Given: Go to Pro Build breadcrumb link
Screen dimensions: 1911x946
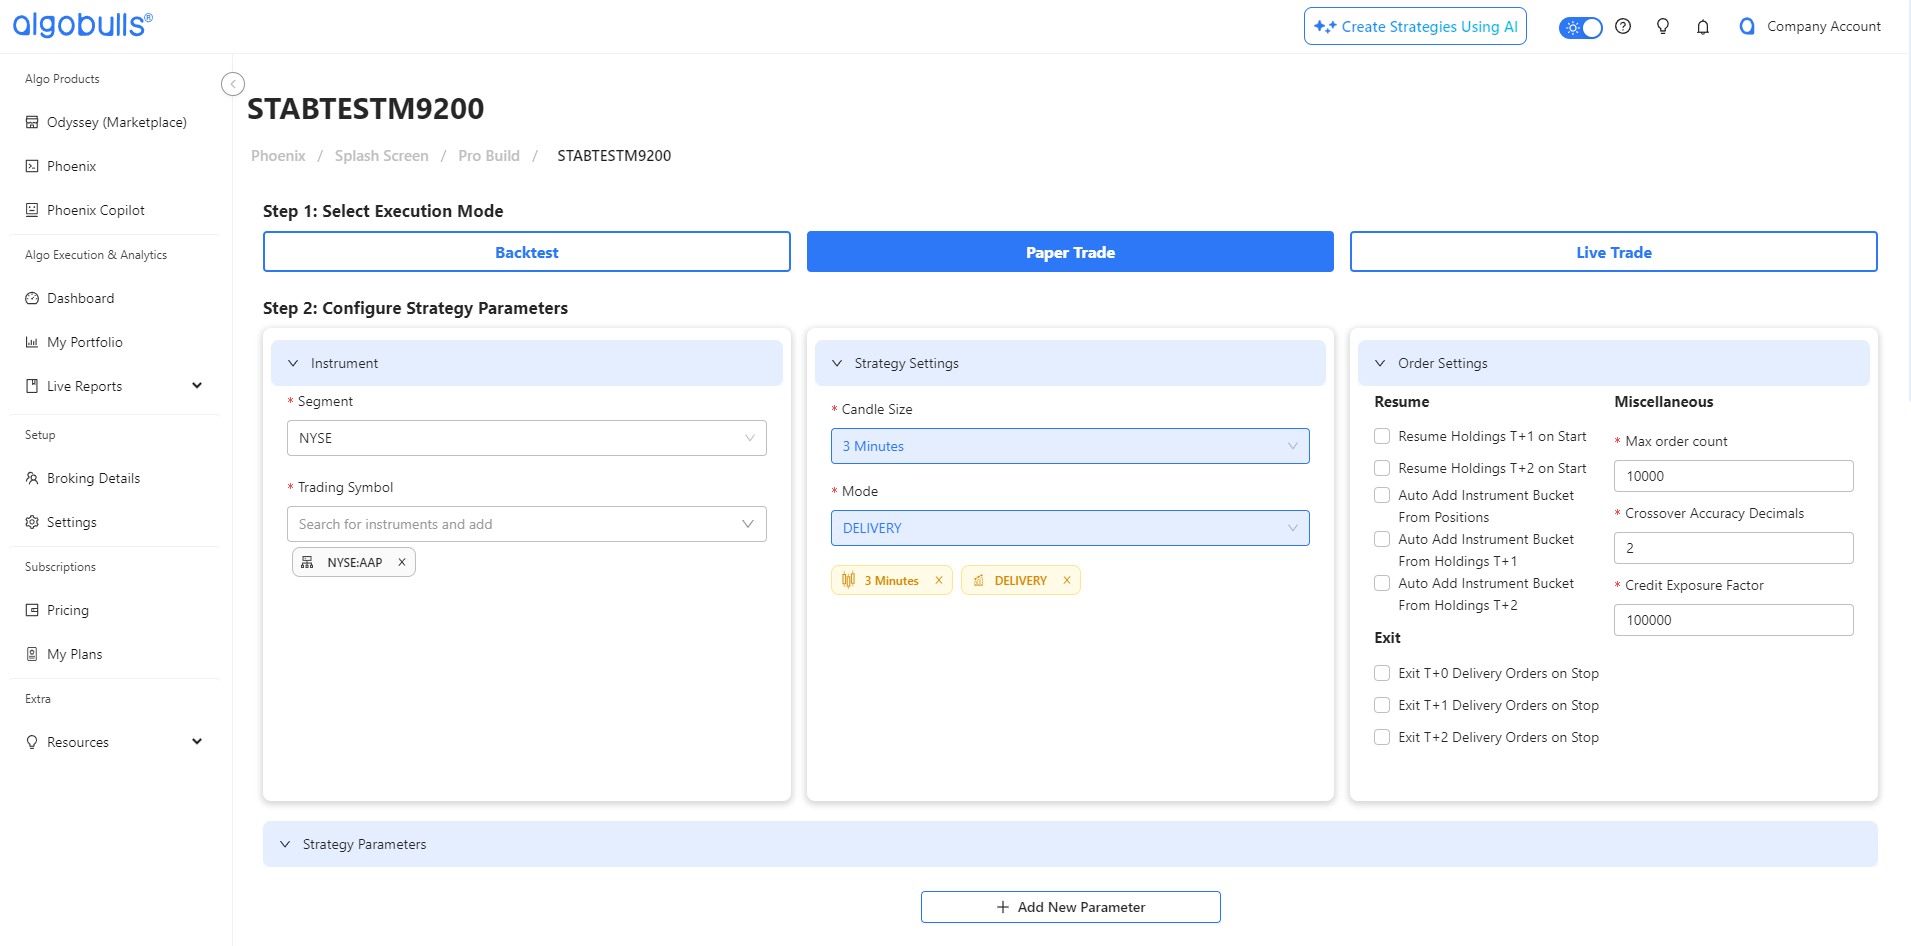Looking at the screenshot, I should (x=489, y=156).
